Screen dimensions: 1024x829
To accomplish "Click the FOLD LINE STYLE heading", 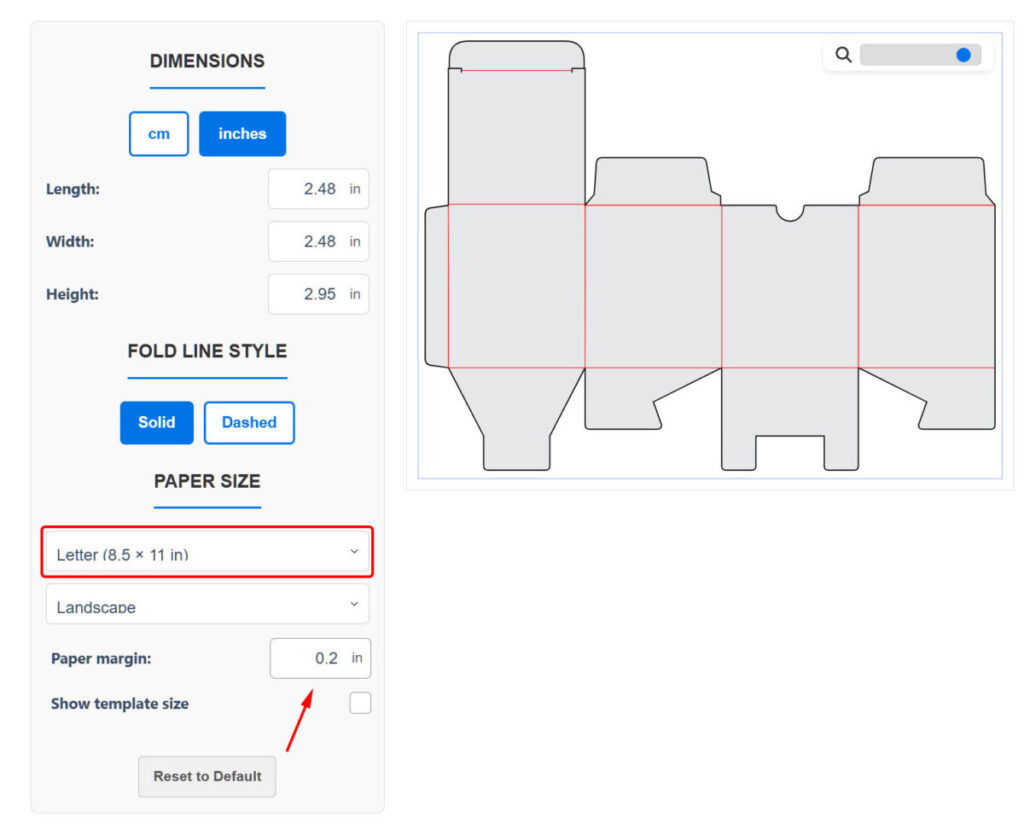I will pos(207,351).
